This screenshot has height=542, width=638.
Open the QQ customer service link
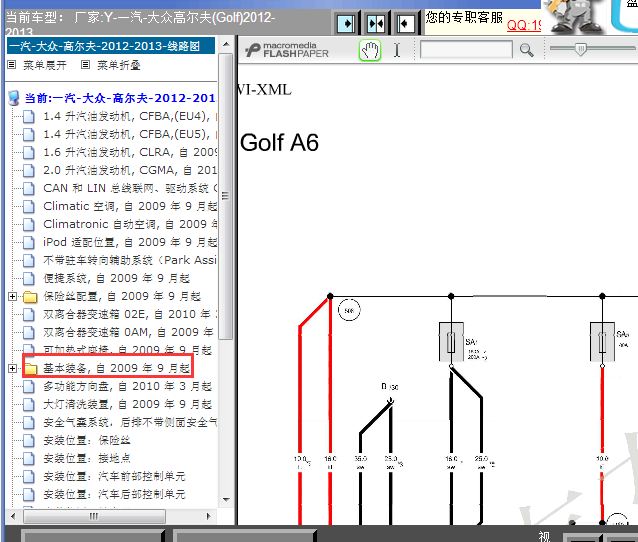[x=524, y=25]
